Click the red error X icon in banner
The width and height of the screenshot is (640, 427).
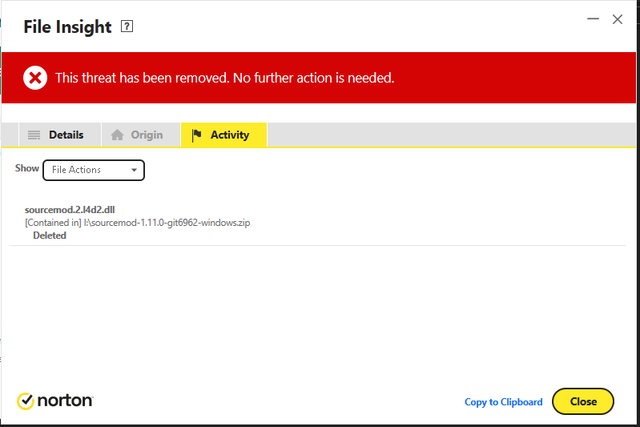35,78
